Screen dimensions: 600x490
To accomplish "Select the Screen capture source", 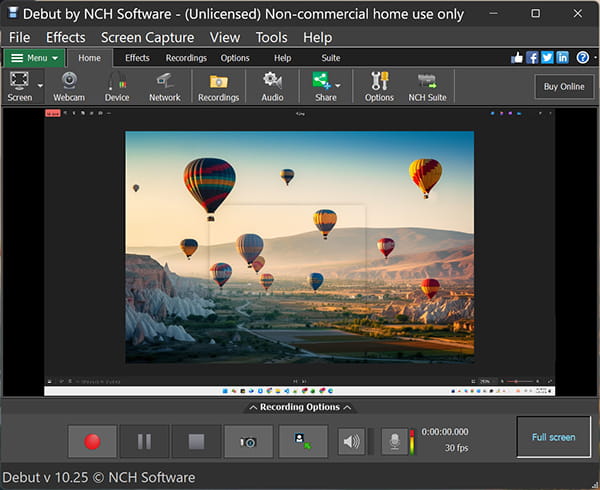I will [x=20, y=87].
